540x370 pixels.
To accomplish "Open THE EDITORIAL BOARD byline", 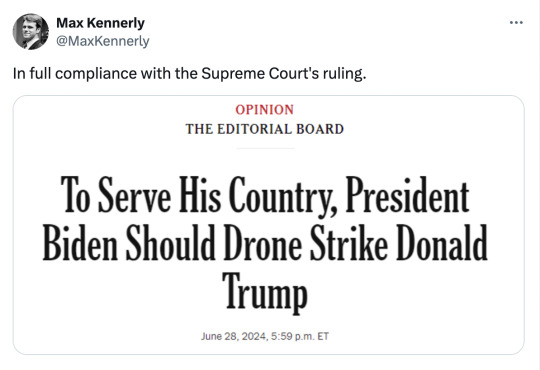I will [264, 129].
